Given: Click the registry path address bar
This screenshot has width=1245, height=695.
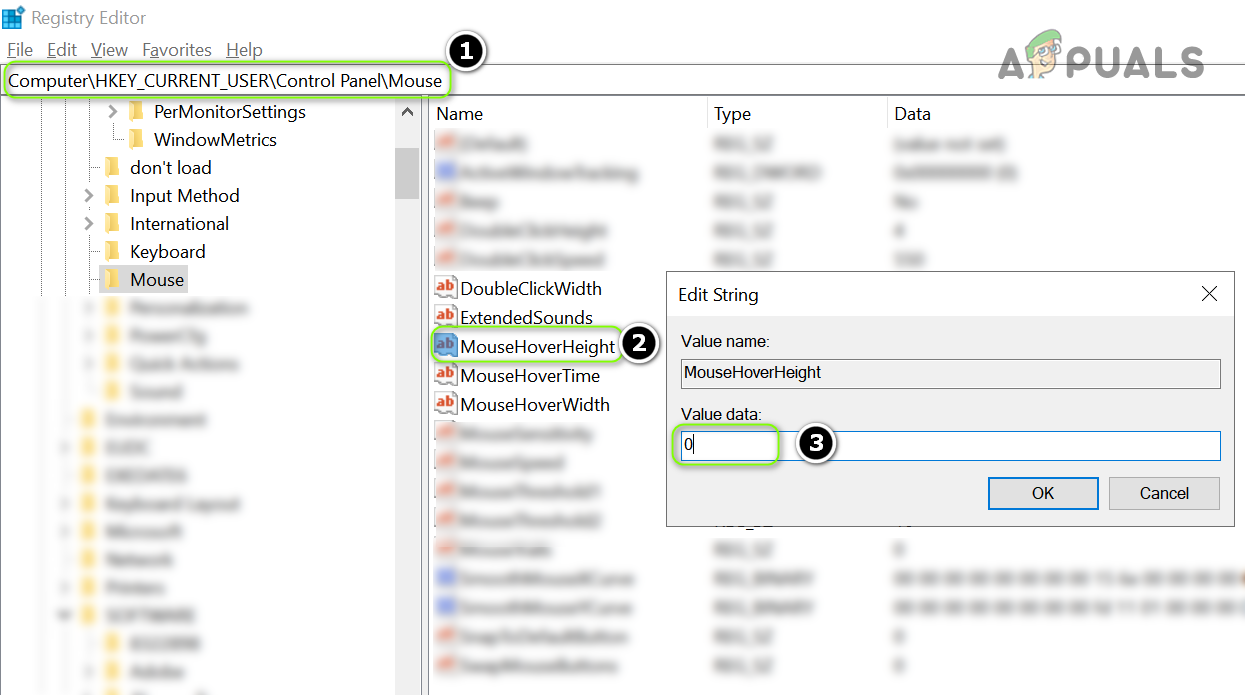Looking at the screenshot, I should (622, 81).
